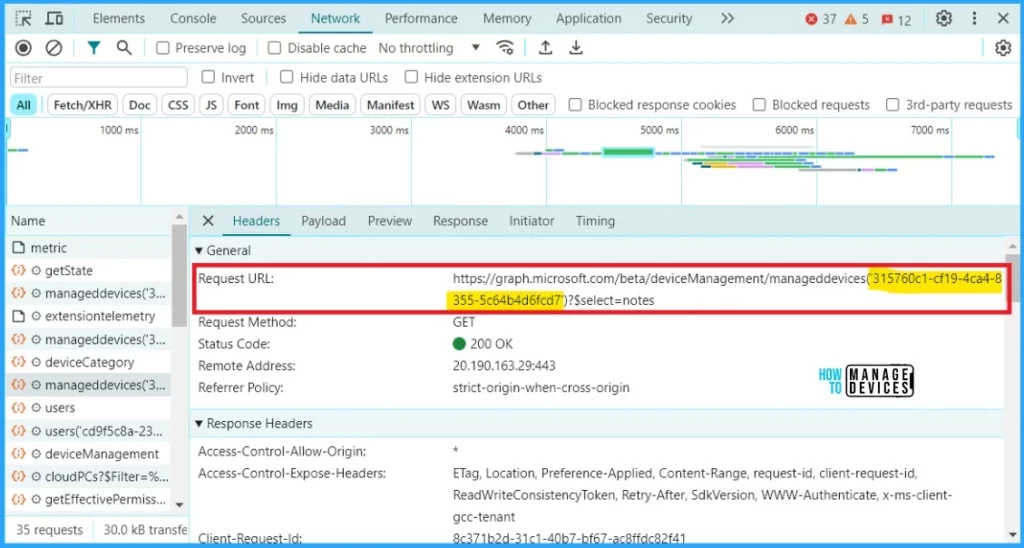This screenshot has height=548, width=1024.
Task: Filter by Font type
Action: point(247,105)
